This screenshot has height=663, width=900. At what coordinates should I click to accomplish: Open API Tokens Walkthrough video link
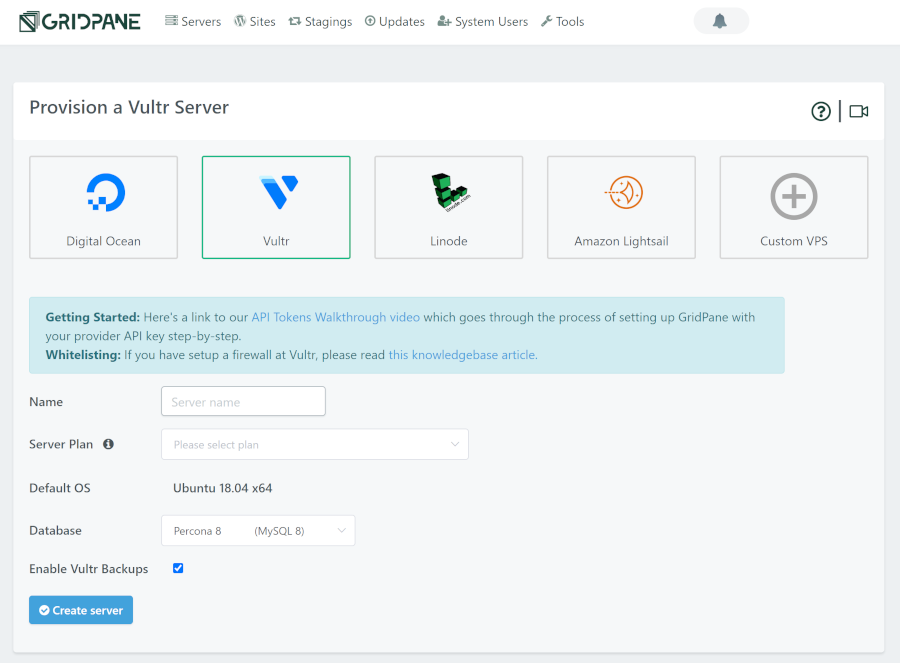click(336, 317)
